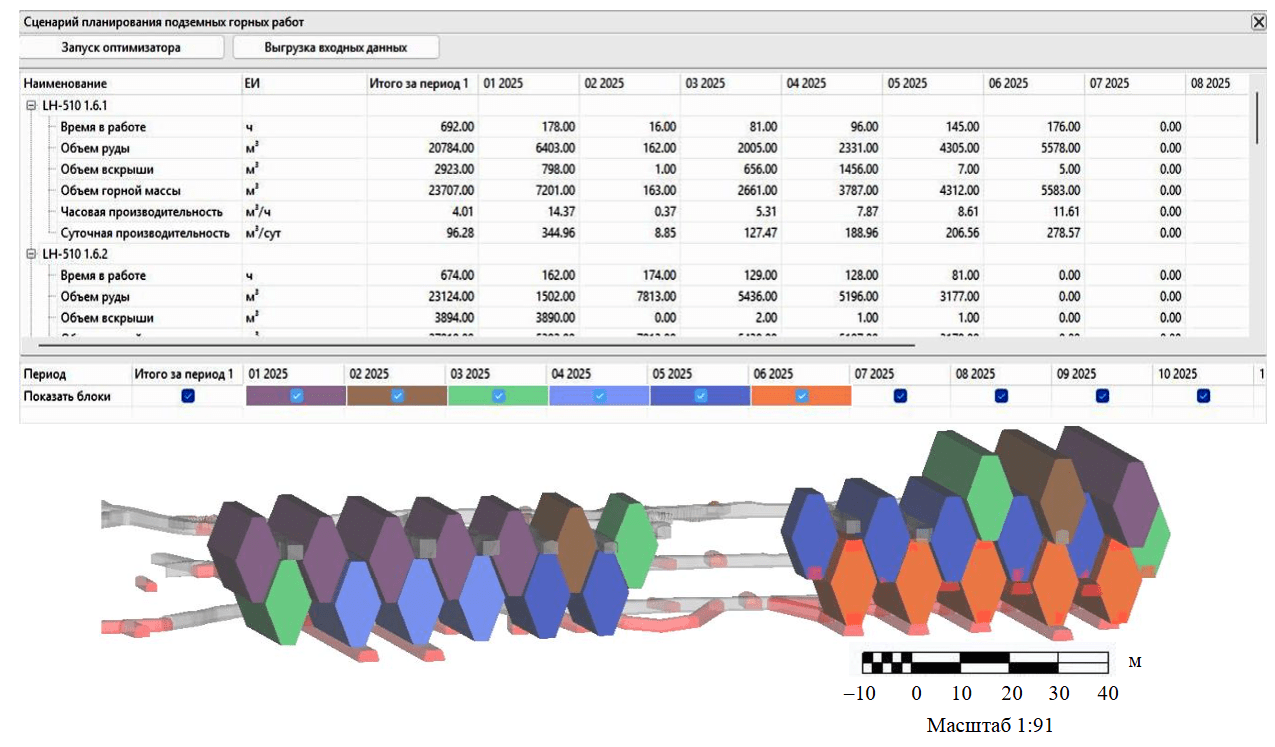This screenshot has height=747, width=1275.
Task: Toggle Итого за период 1 show blocks checkbox
Action: (188, 396)
